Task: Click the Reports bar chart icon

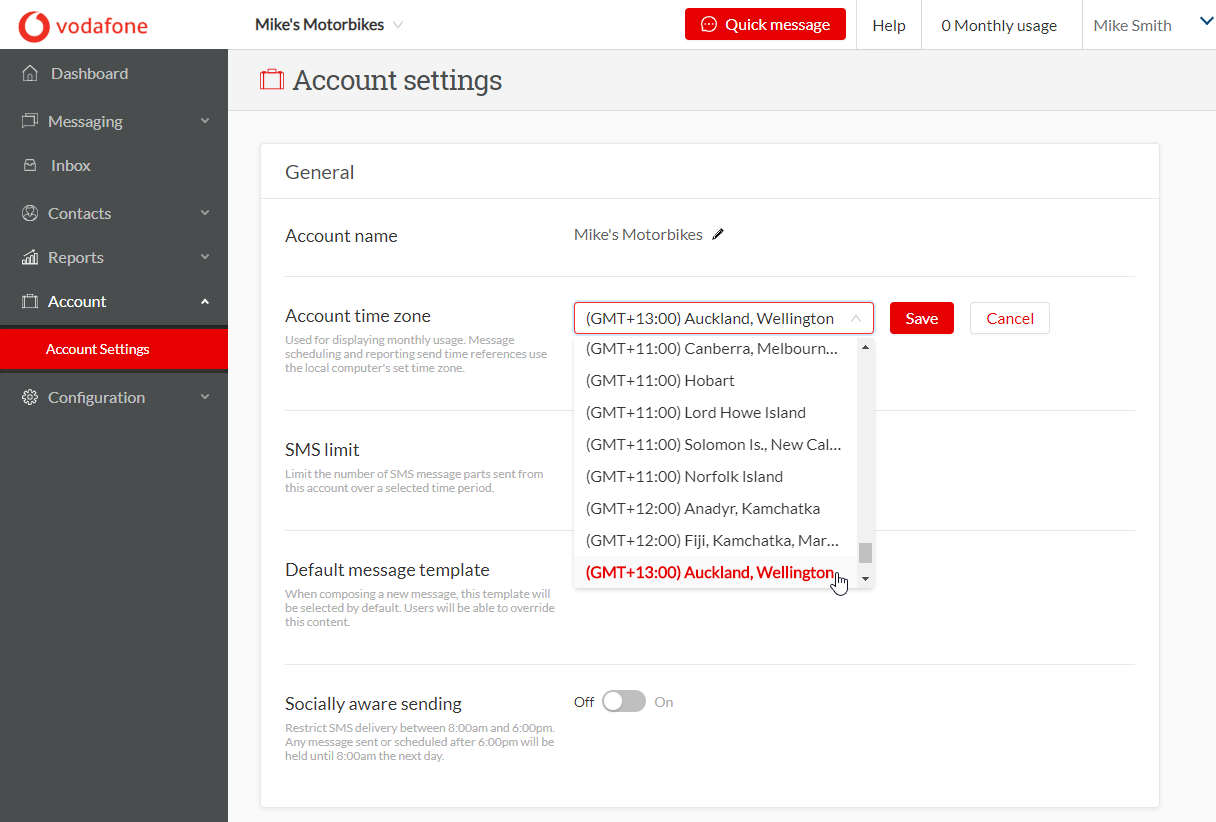Action: coord(30,257)
